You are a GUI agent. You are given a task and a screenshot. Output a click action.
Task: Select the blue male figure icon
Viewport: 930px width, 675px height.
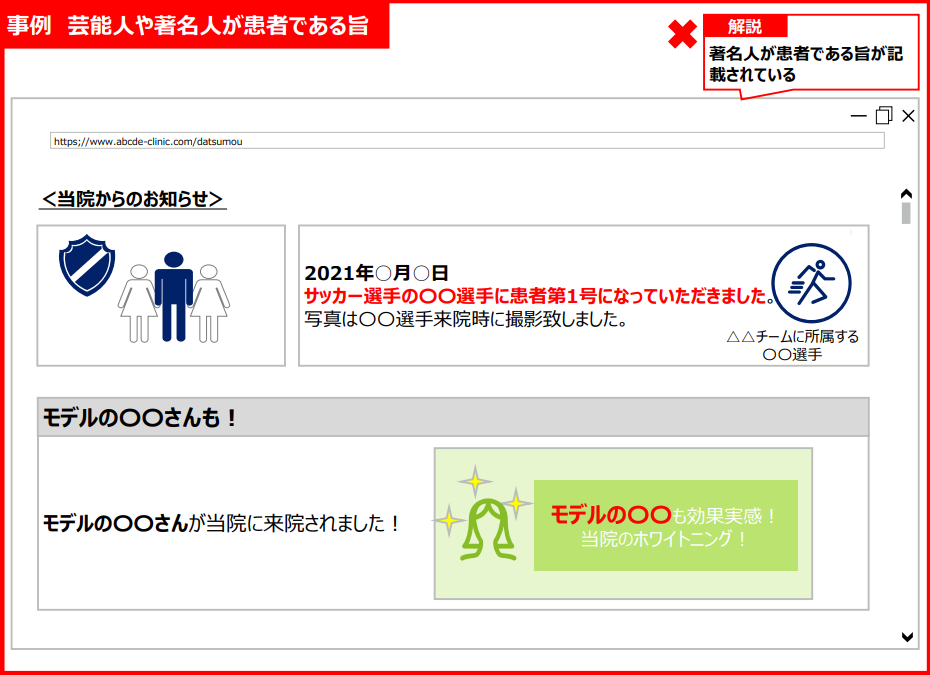point(174,295)
